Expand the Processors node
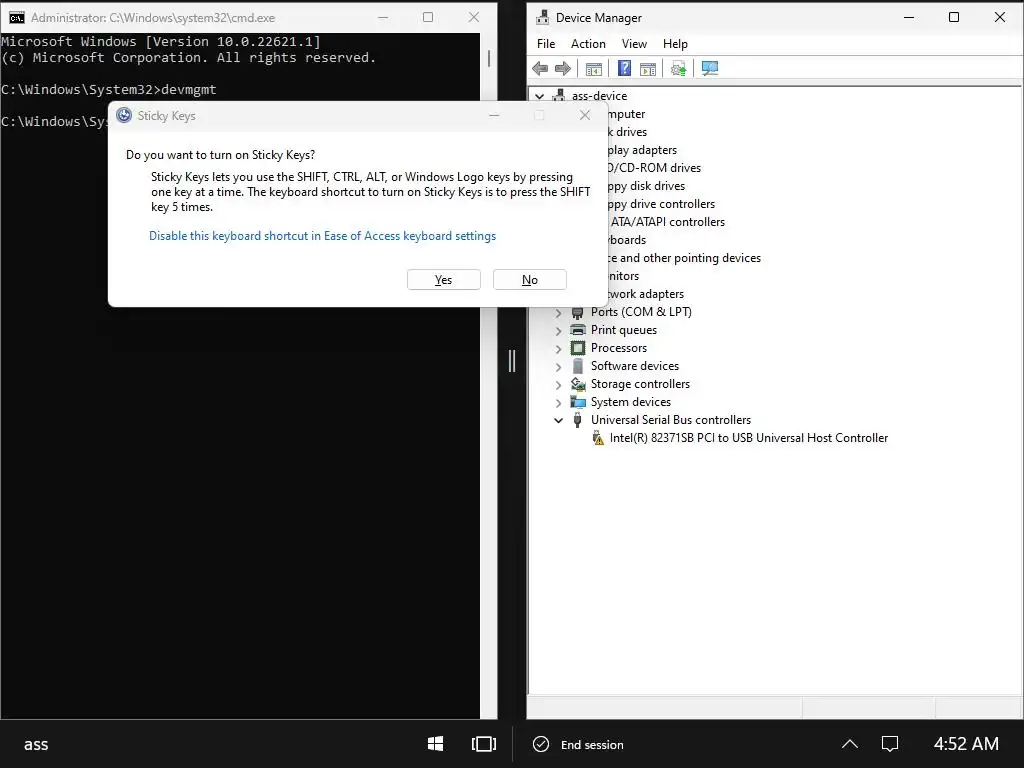Screen dimensions: 1024x768 click(x=558, y=349)
